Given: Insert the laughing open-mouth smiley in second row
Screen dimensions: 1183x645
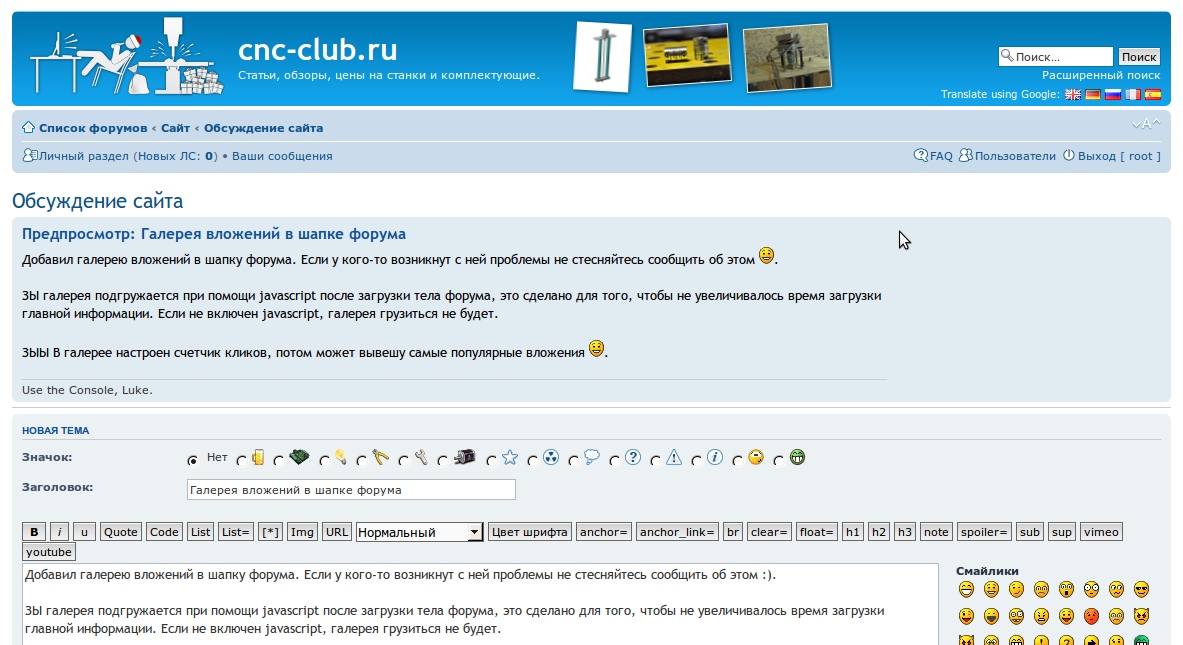Looking at the screenshot, I should point(991,616).
